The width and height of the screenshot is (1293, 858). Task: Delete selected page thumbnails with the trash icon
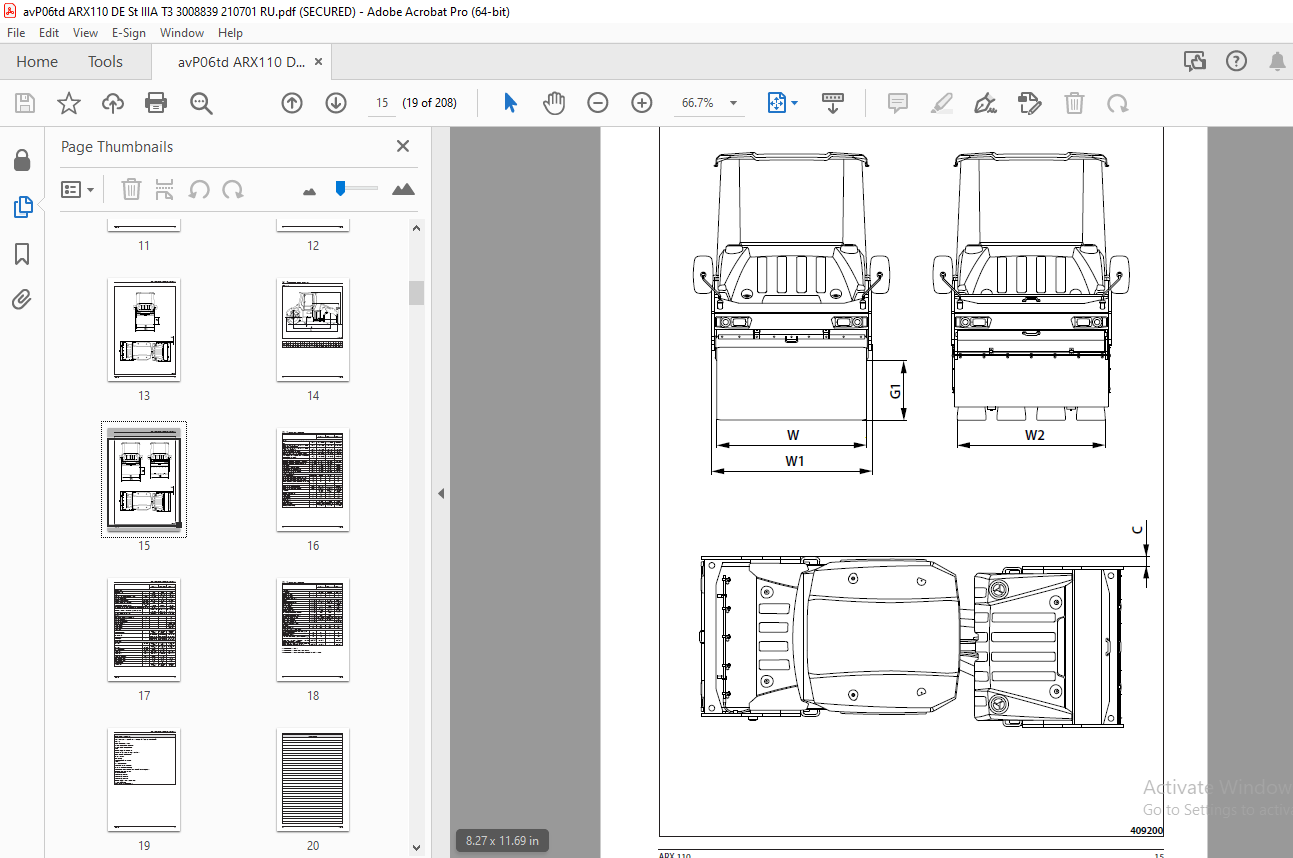pos(131,189)
